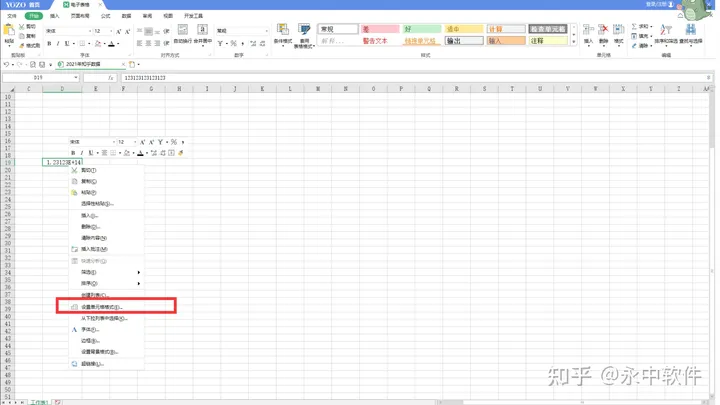Increase font size with the ribbon A-up icon

pyautogui.click(x=118, y=31)
